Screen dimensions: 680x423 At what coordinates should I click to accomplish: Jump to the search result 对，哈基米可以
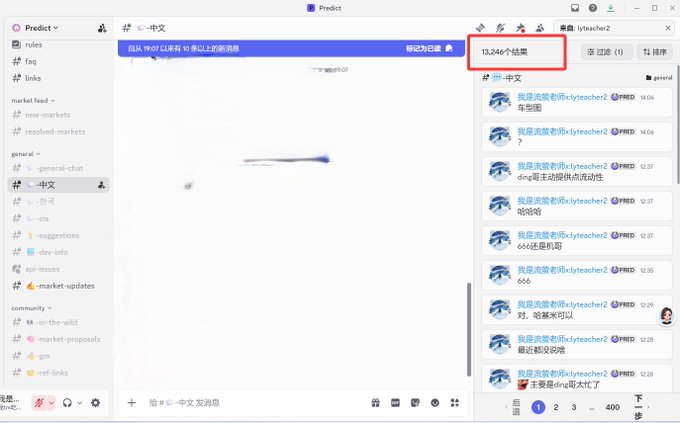[577, 310]
